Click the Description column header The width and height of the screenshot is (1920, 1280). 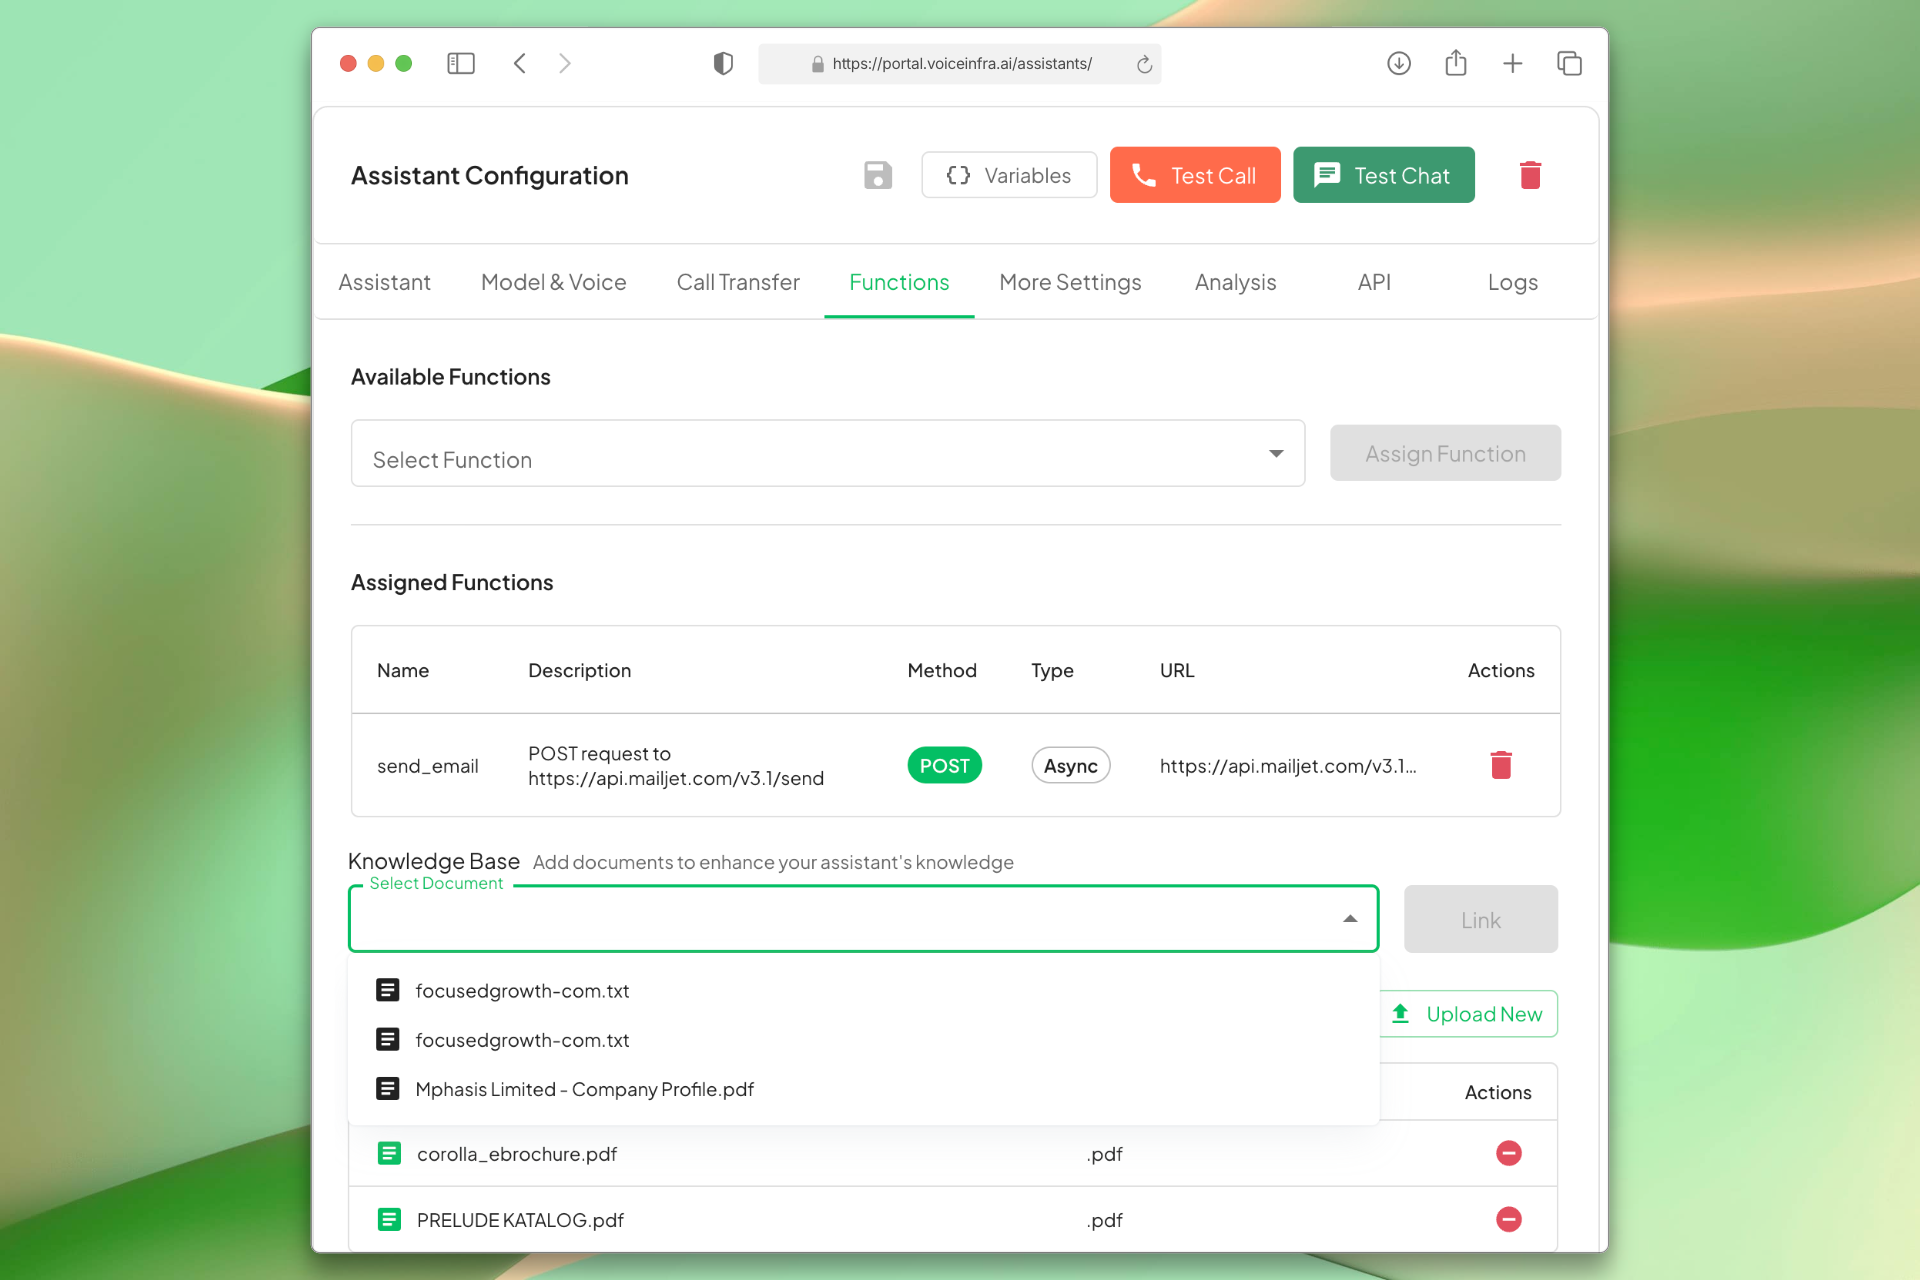(579, 670)
